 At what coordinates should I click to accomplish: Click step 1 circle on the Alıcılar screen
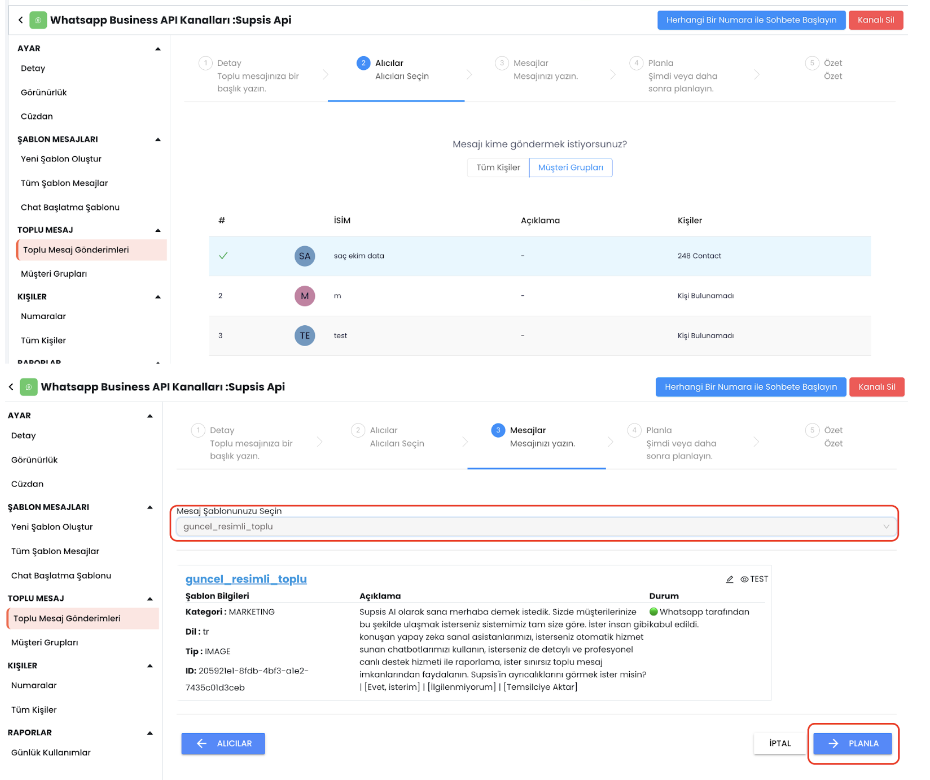point(205,63)
